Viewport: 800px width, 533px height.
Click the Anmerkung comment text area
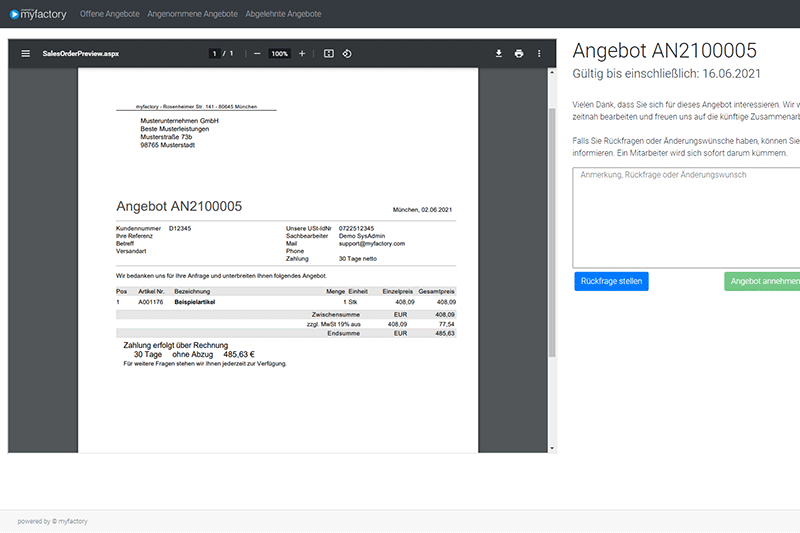686,216
